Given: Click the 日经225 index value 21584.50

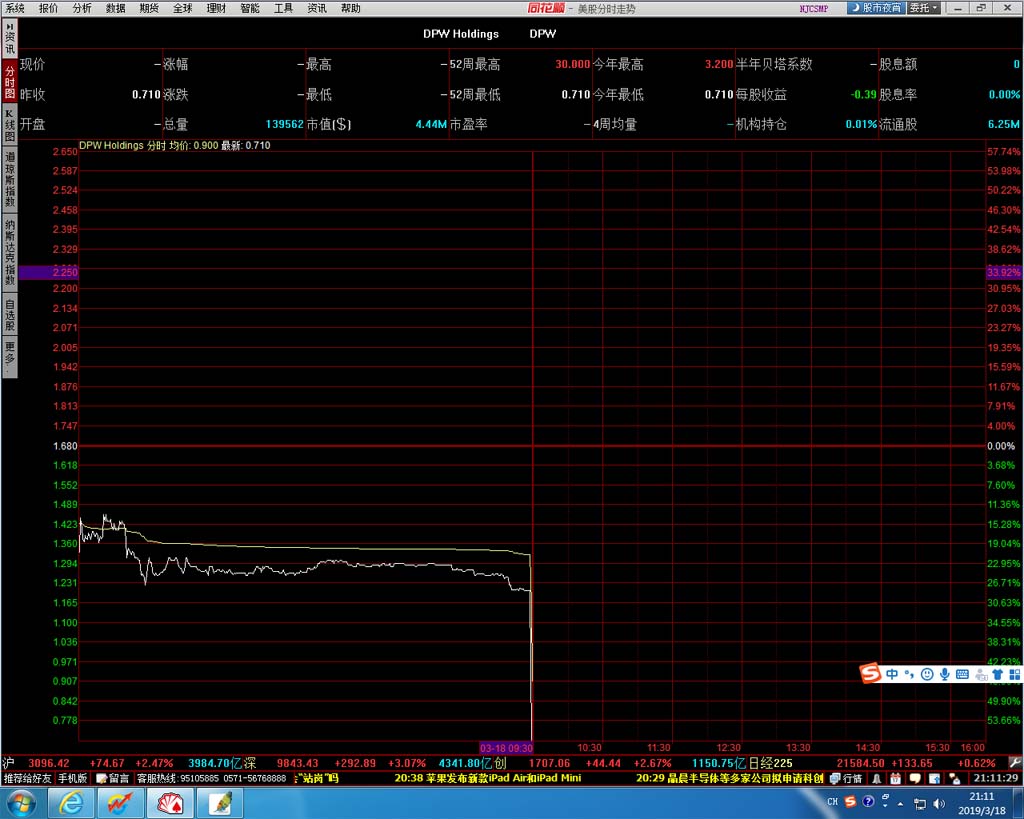Looking at the screenshot, I should tap(860, 763).
